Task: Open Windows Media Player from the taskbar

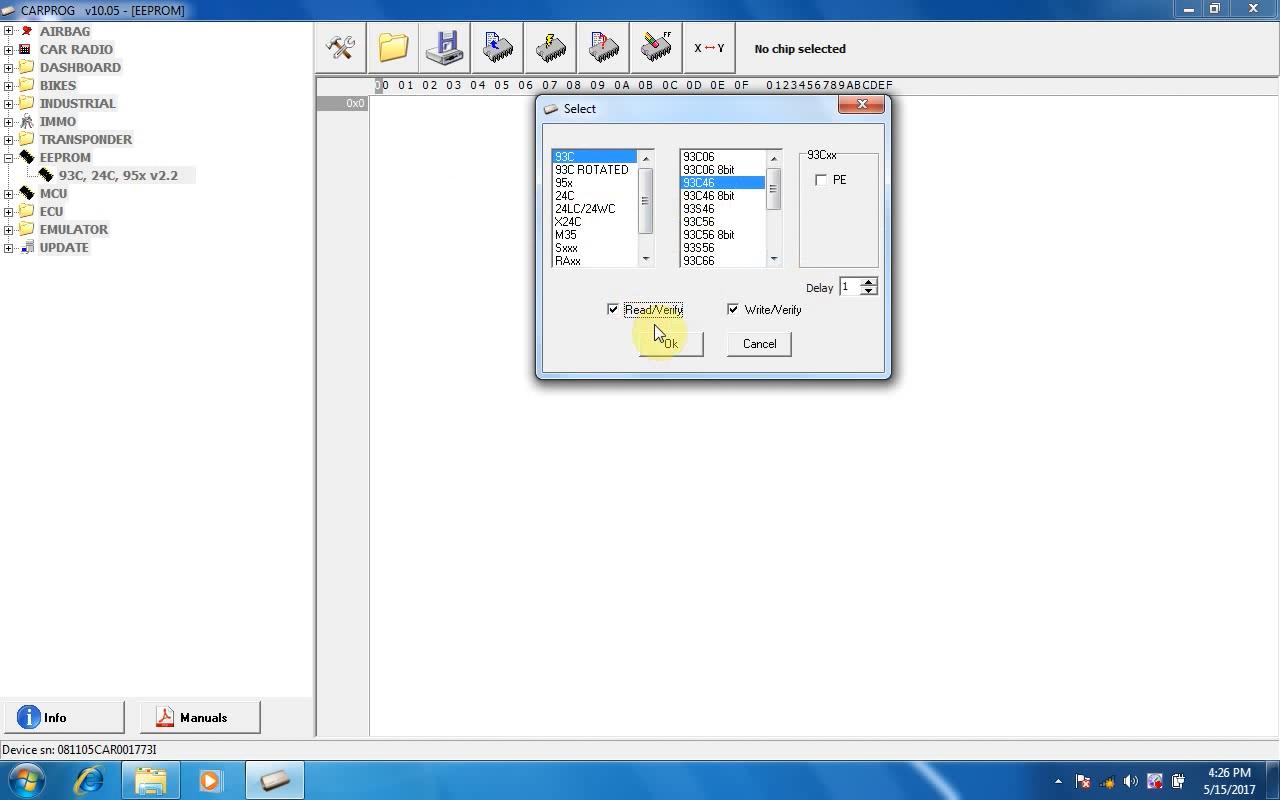Action: pyautogui.click(x=210, y=780)
